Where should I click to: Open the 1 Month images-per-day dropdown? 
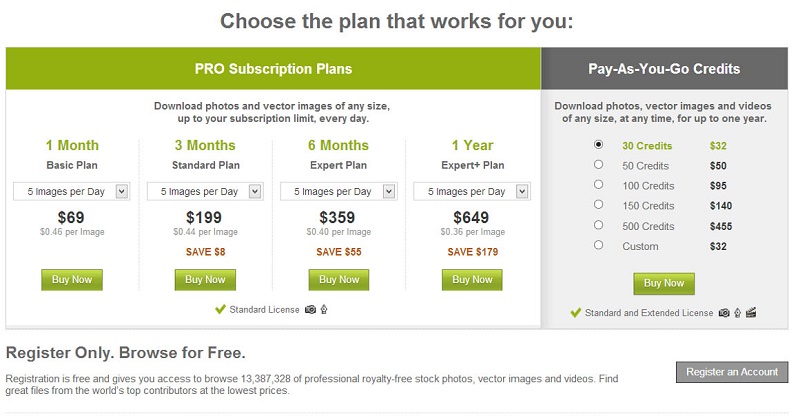coord(72,191)
